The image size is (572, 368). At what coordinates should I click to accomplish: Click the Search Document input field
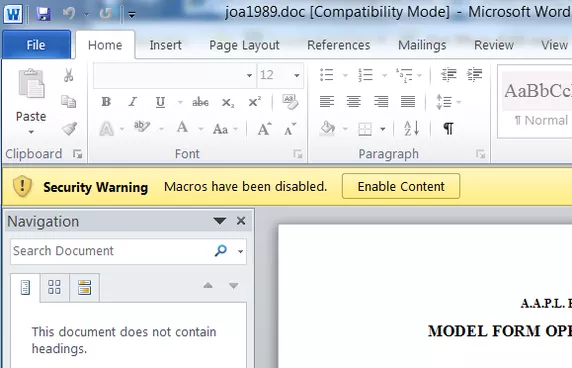112,251
